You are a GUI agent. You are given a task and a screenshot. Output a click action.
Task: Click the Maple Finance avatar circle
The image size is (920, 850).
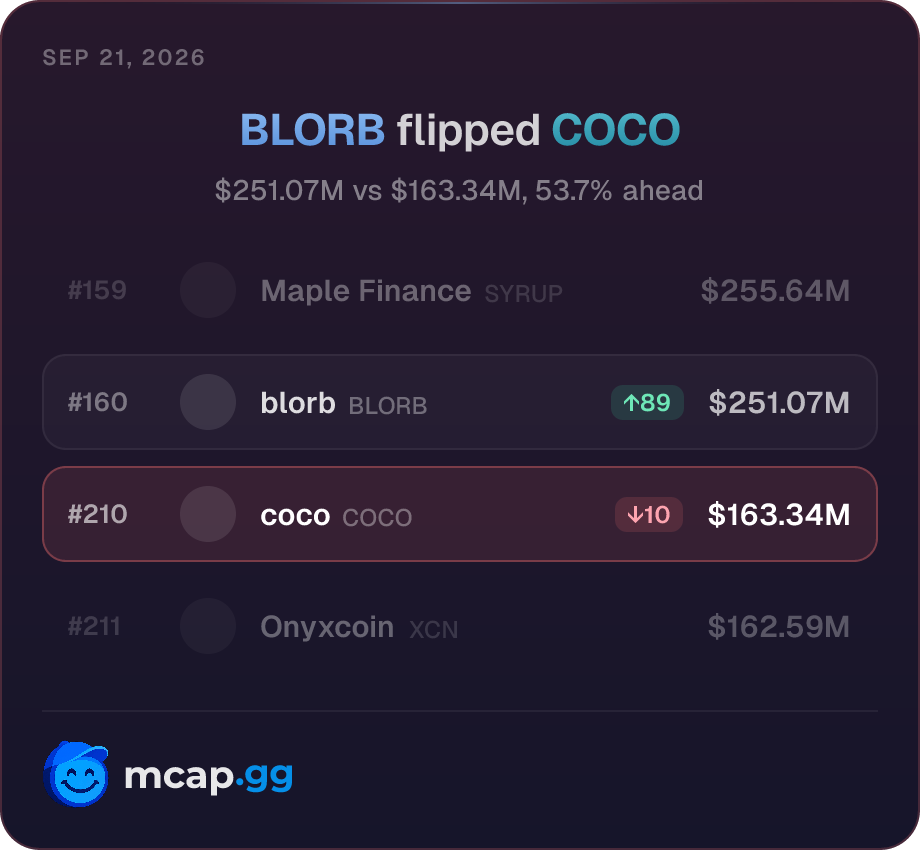pyautogui.click(x=208, y=290)
